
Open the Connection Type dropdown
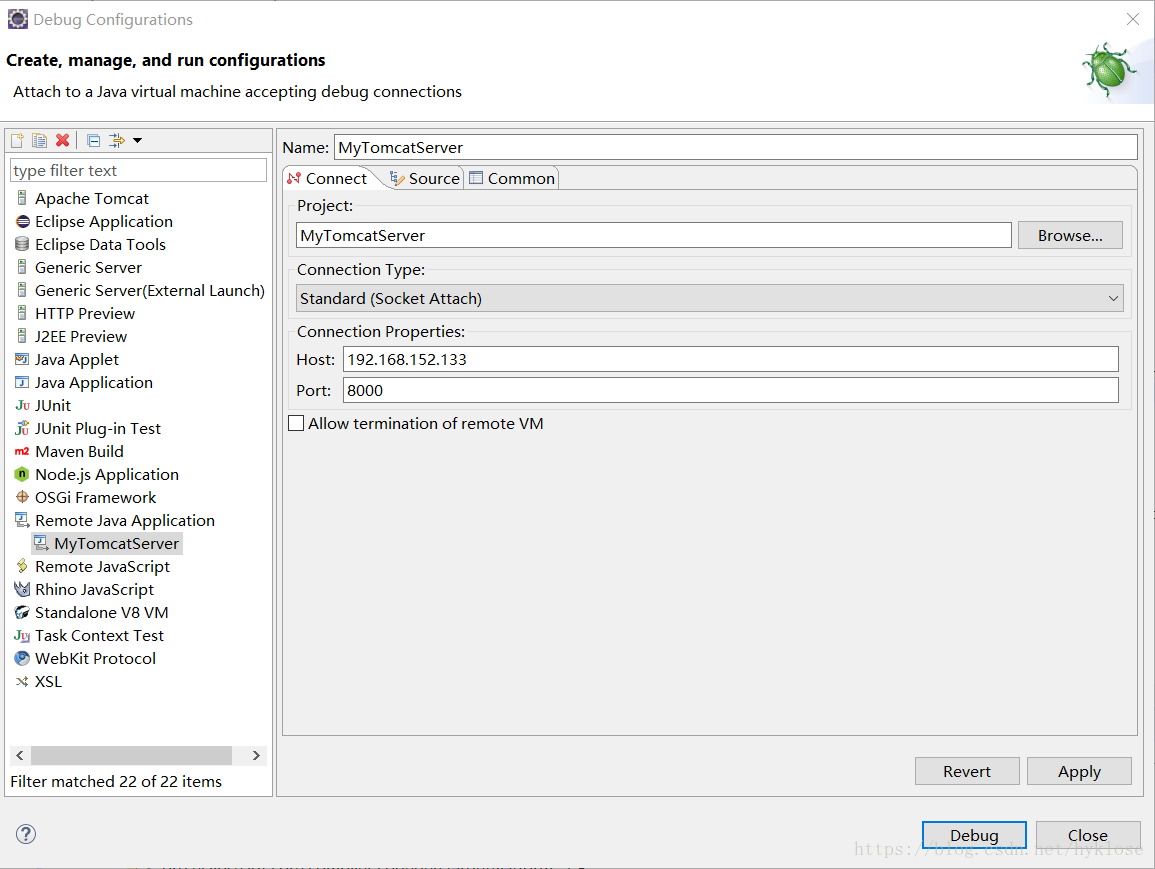709,298
